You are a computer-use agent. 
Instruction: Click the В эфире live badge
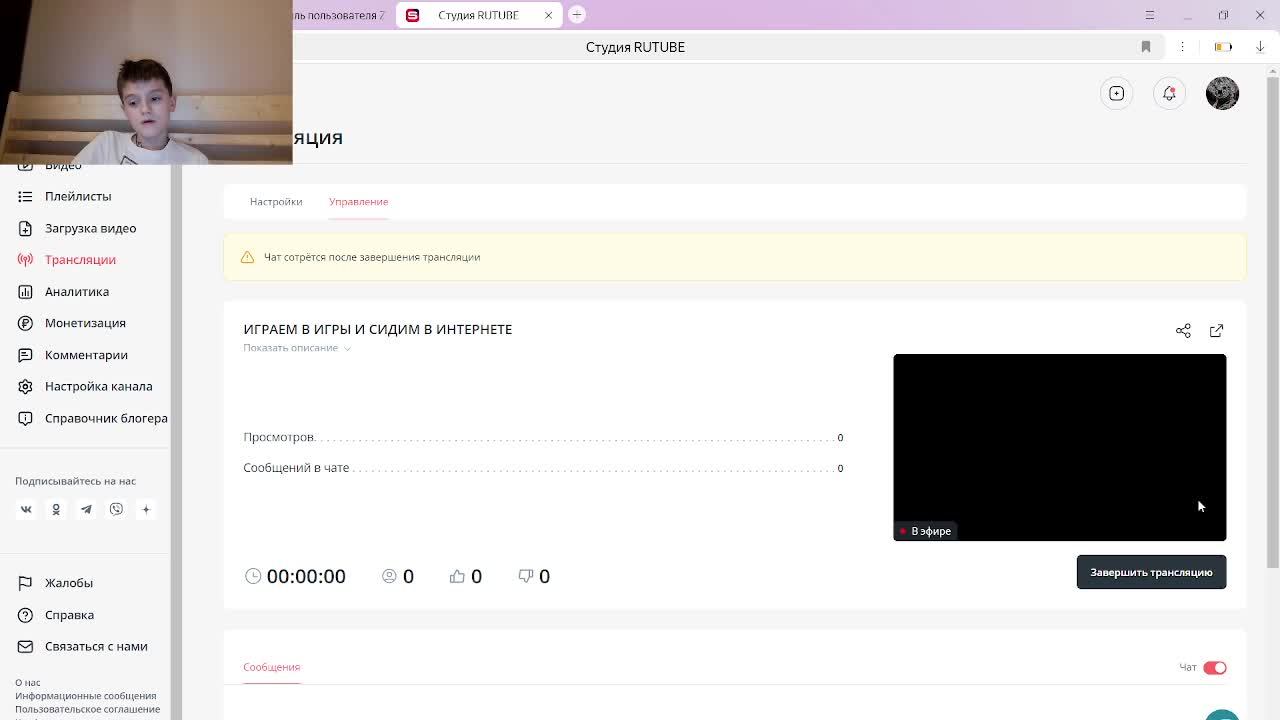(x=925, y=531)
